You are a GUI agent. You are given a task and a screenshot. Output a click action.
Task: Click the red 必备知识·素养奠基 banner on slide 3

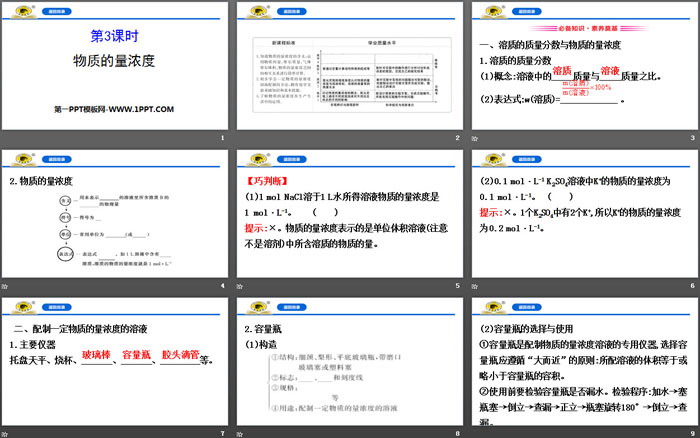pos(588,28)
